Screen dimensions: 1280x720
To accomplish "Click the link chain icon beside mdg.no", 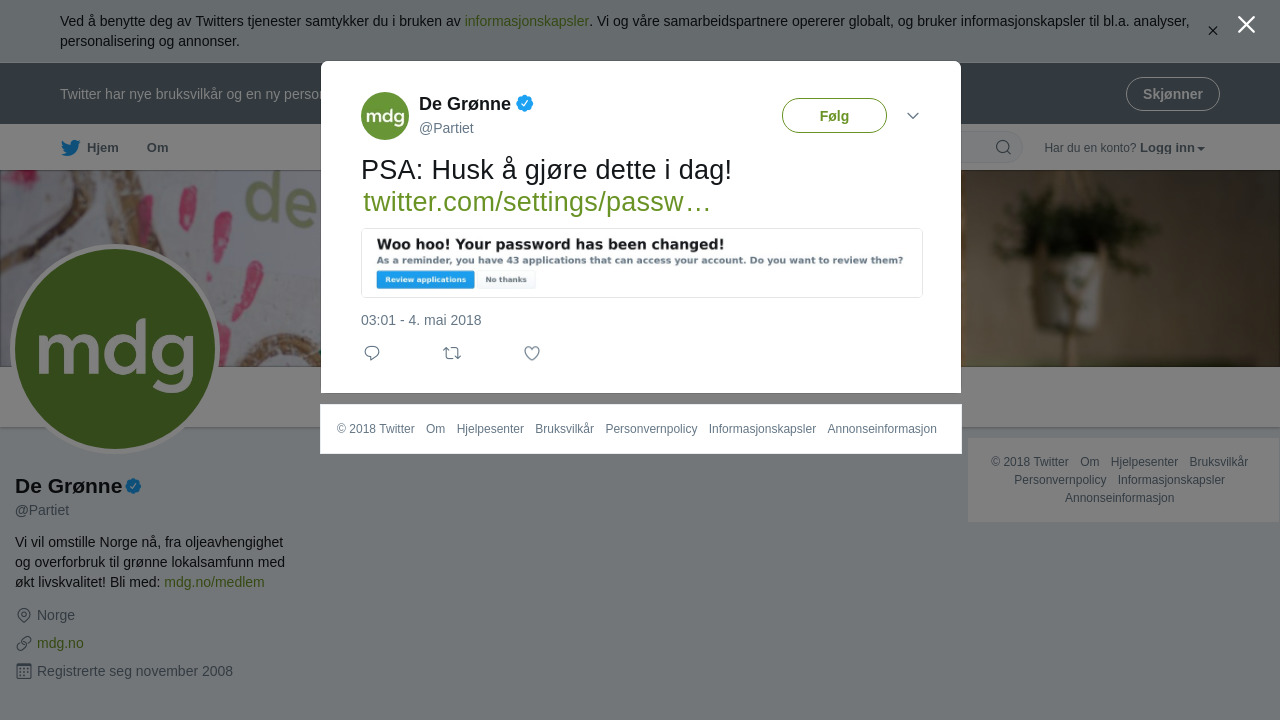I will (24, 643).
